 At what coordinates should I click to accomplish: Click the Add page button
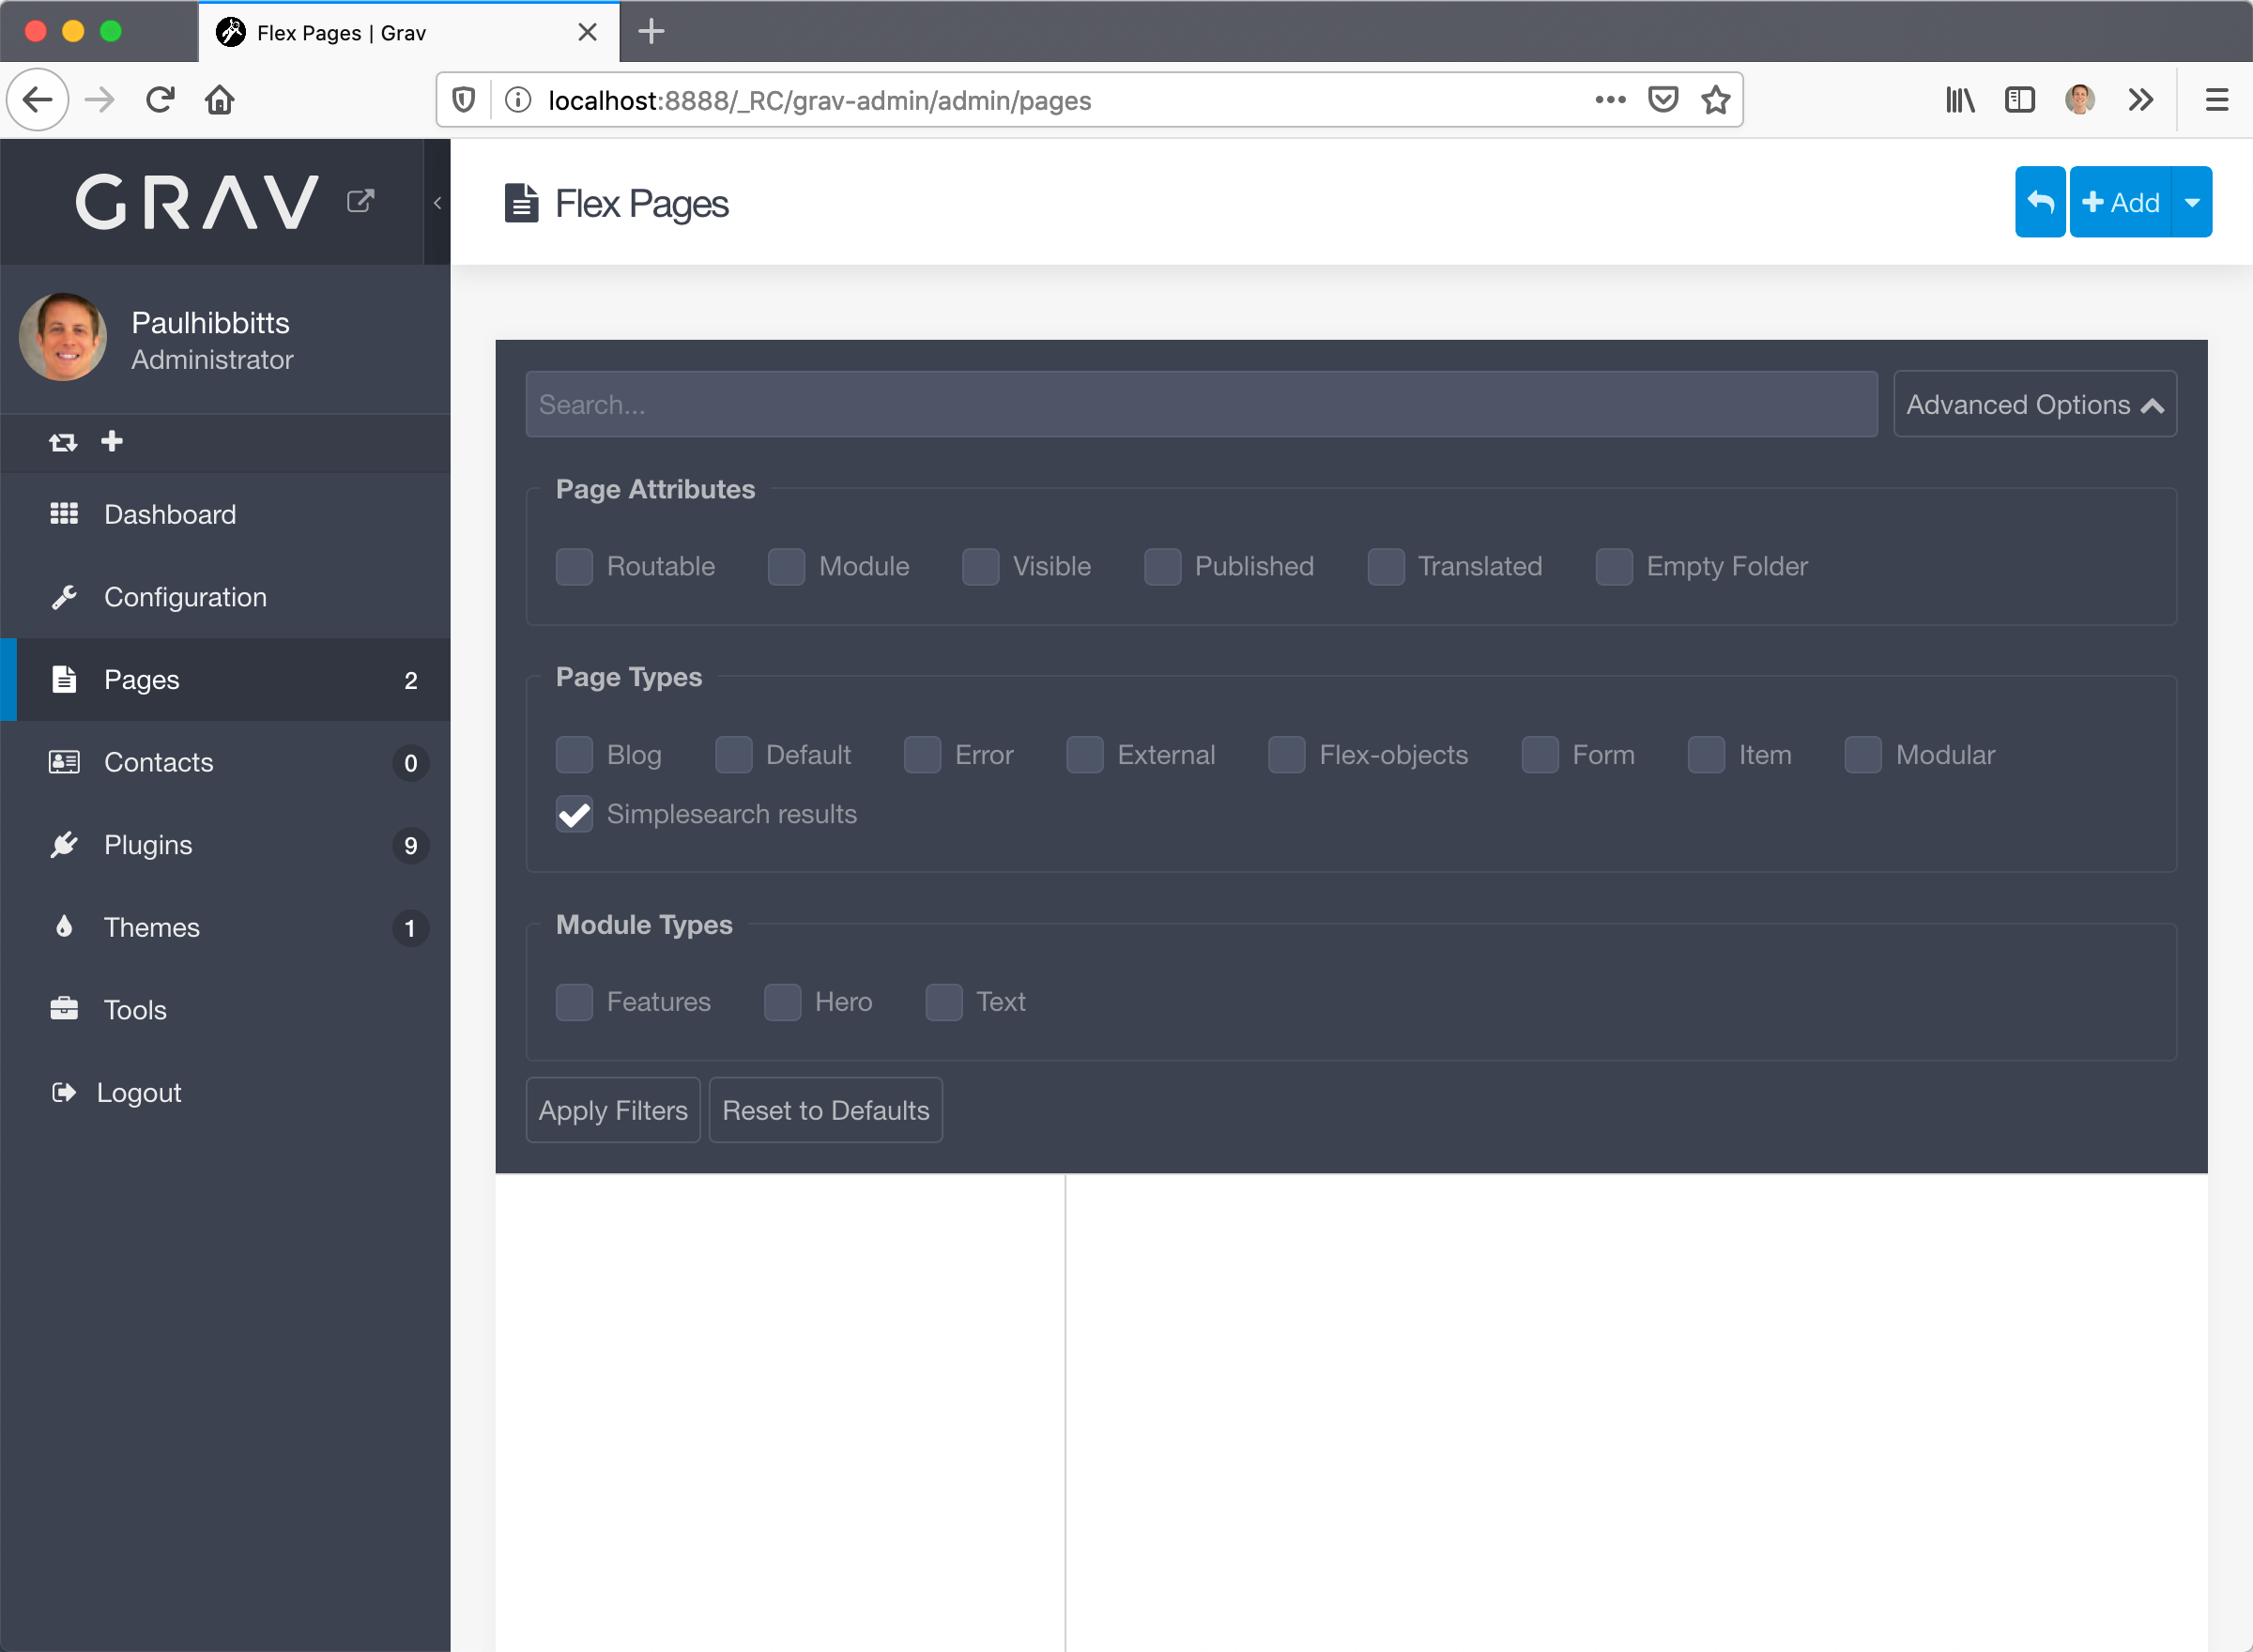coord(2120,202)
